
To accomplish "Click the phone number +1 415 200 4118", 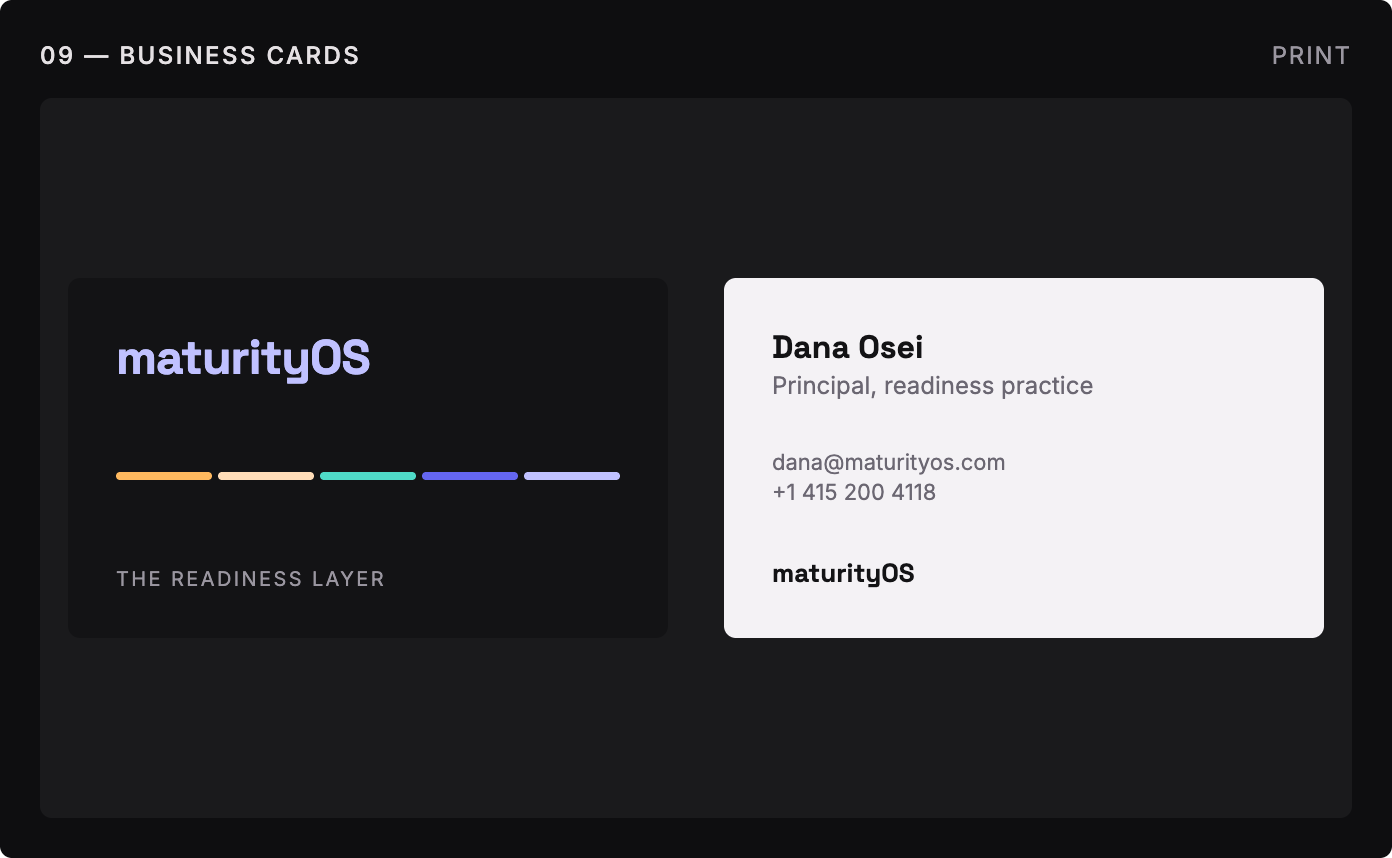I will [x=854, y=492].
